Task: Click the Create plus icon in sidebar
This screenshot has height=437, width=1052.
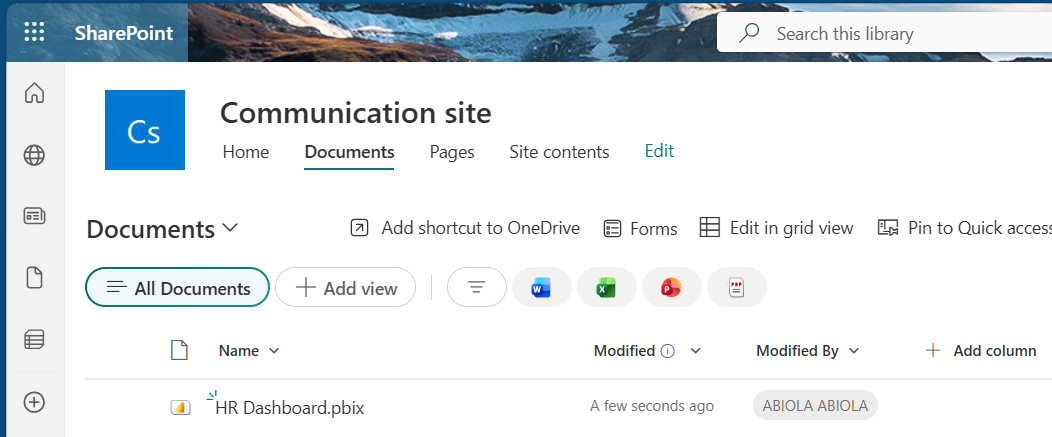Action: coord(34,402)
